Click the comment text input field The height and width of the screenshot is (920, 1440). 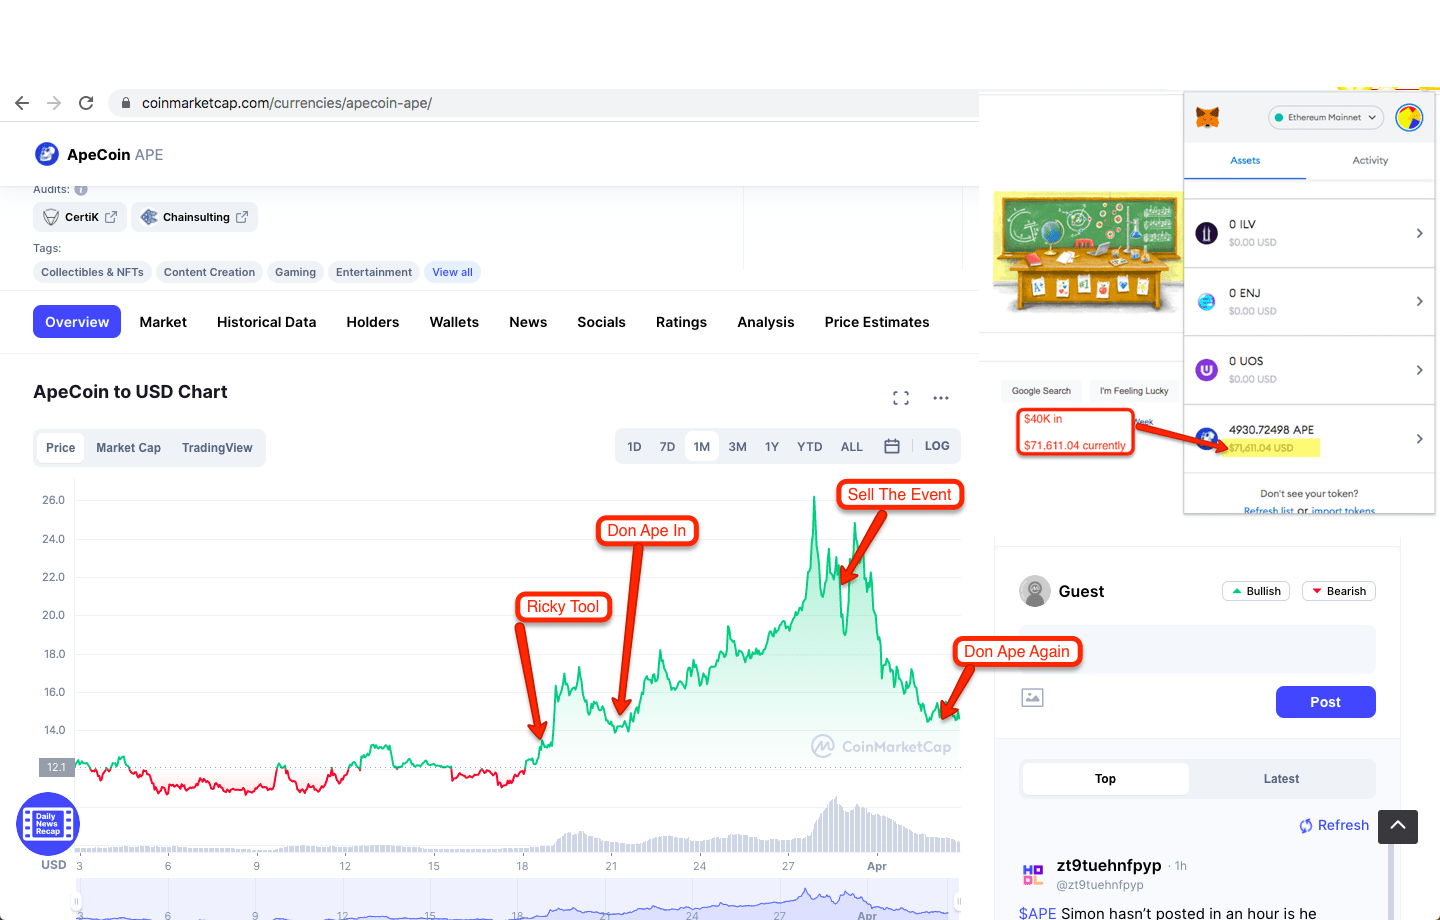click(x=1197, y=649)
